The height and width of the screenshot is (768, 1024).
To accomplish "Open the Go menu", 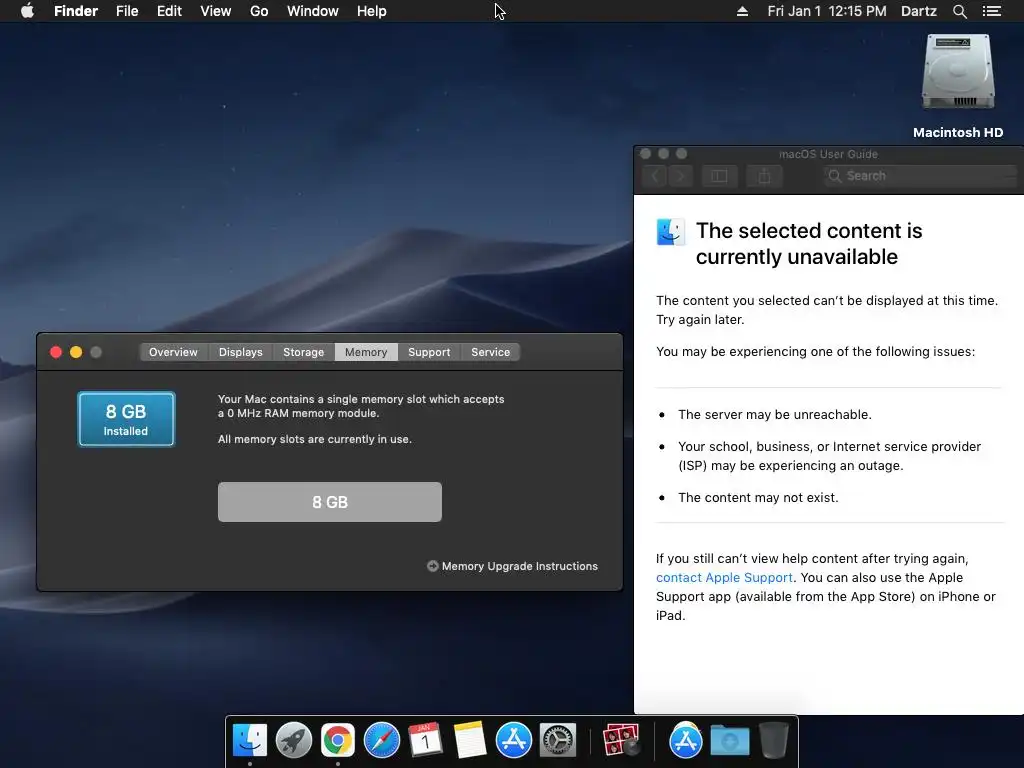I will [x=259, y=11].
